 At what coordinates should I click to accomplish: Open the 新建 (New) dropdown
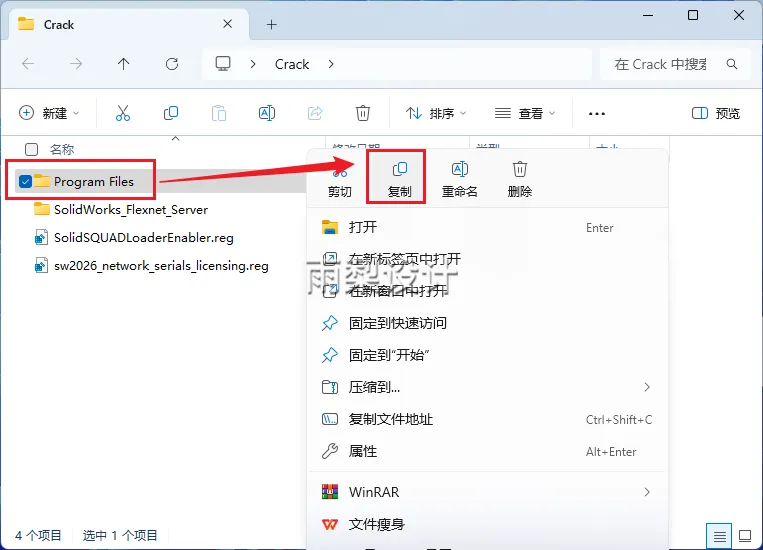pos(49,113)
